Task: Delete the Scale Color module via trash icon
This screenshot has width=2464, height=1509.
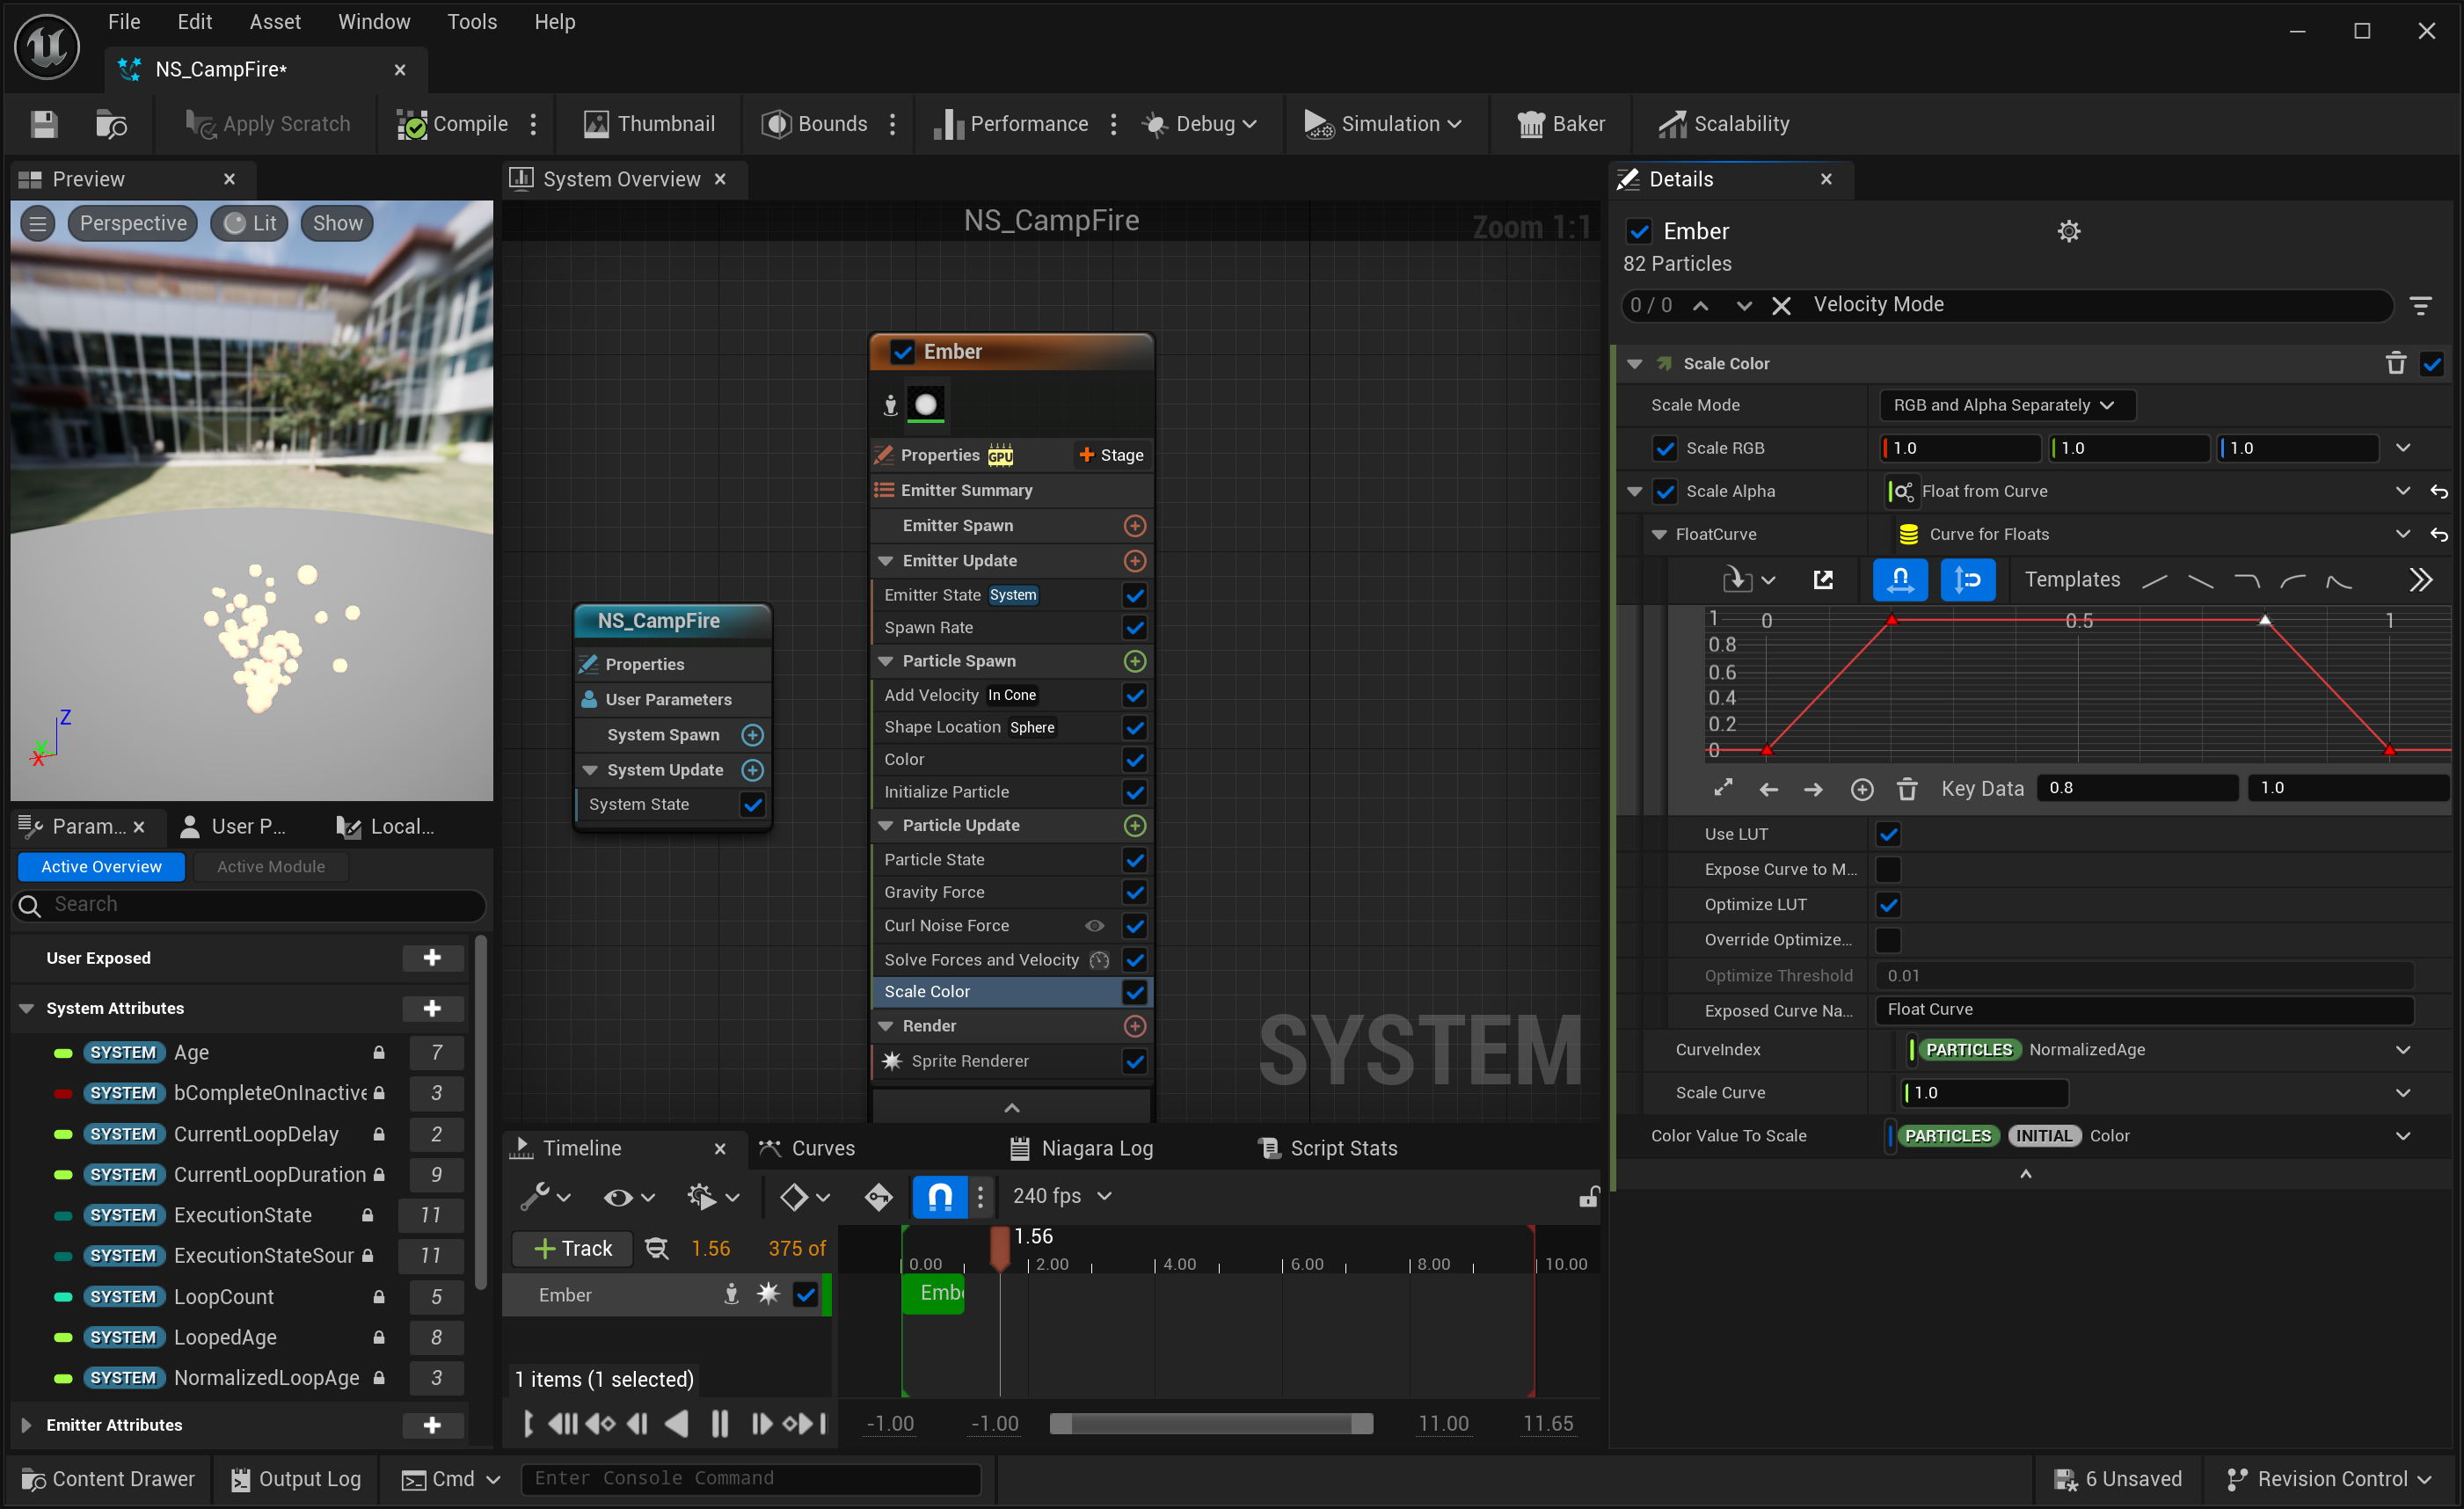Action: [x=2395, y=363]
